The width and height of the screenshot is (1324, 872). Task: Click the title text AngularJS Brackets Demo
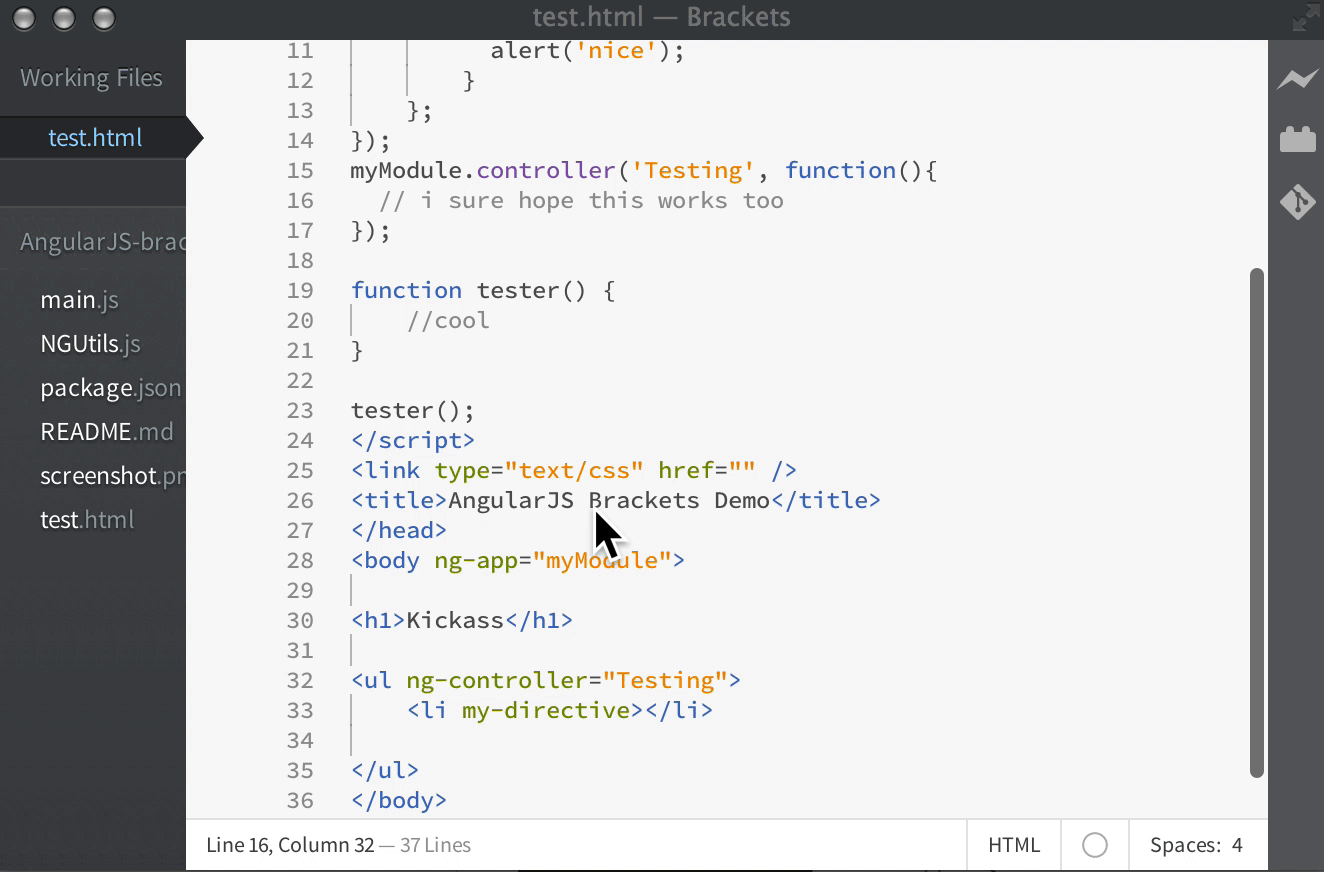click(609, 500)
